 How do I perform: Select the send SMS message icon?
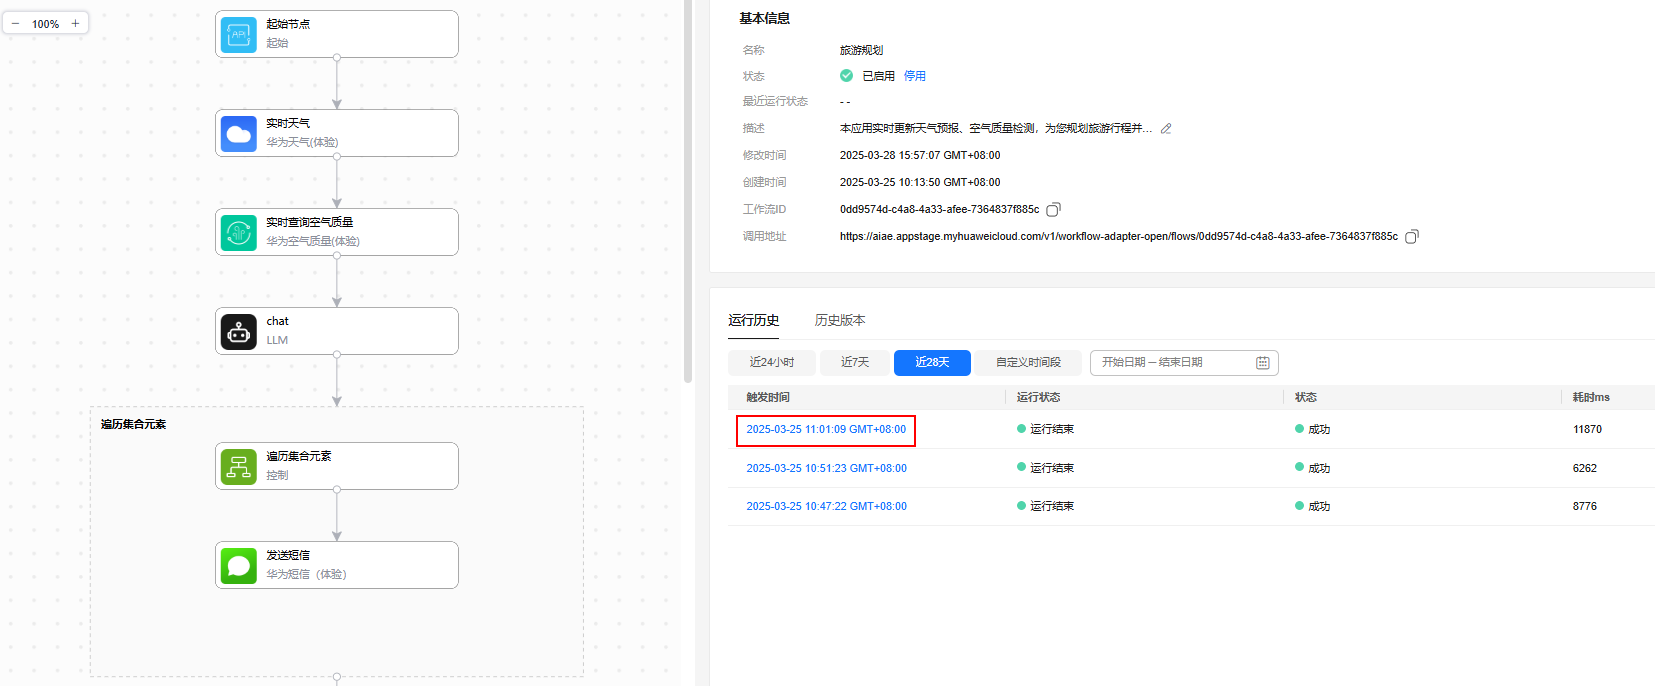[238, 565]
